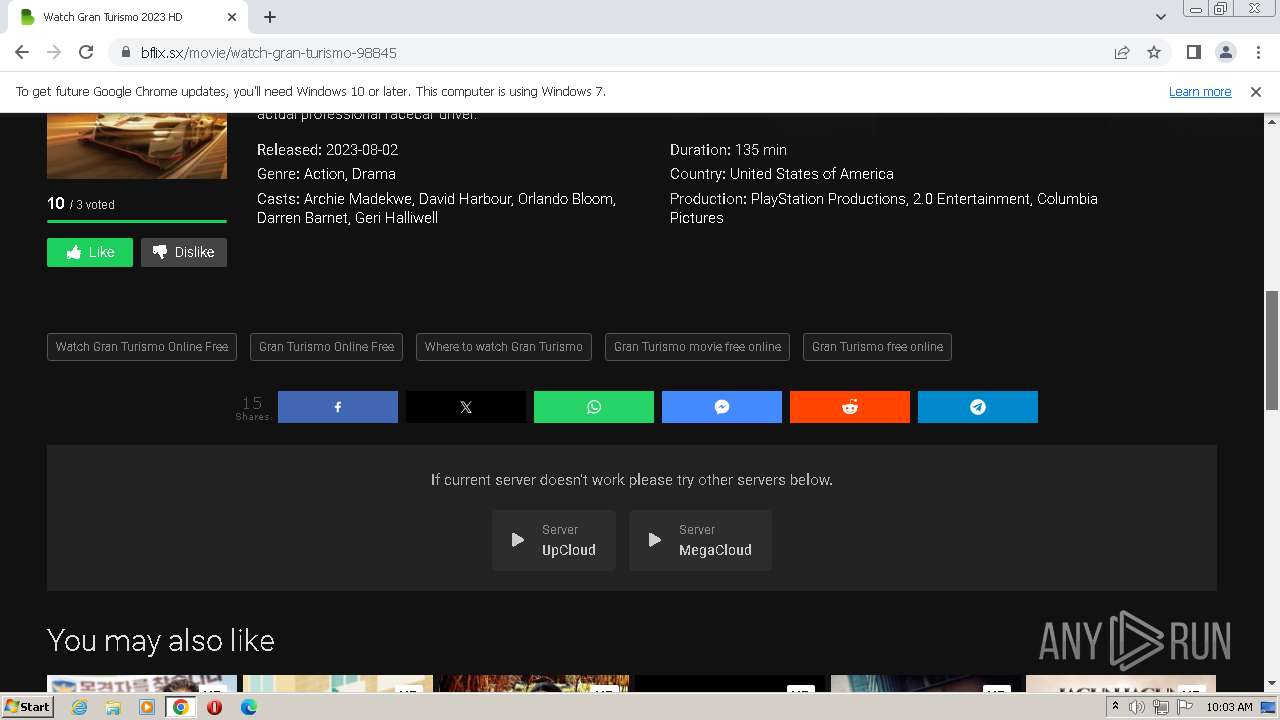Open a new browser tab

[x=270, y=17]
